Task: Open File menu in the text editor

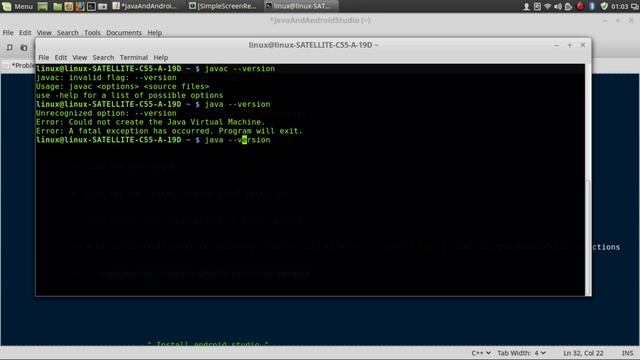Action: tap(8, 33)
